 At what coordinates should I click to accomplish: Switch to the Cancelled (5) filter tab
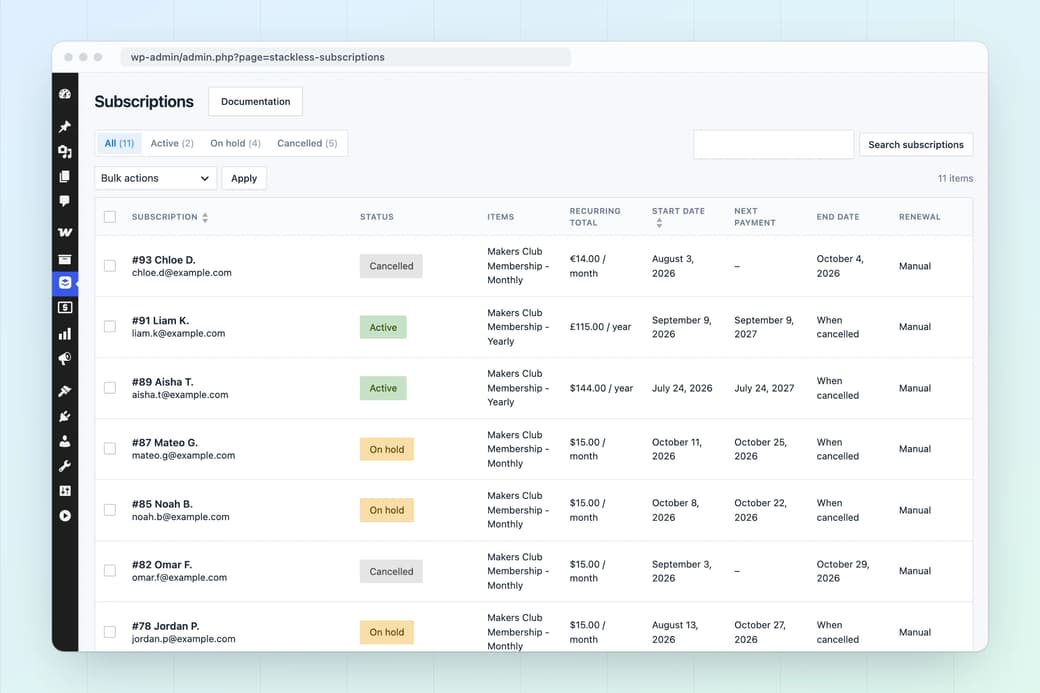pyautogui.click(x=307, y=143)
